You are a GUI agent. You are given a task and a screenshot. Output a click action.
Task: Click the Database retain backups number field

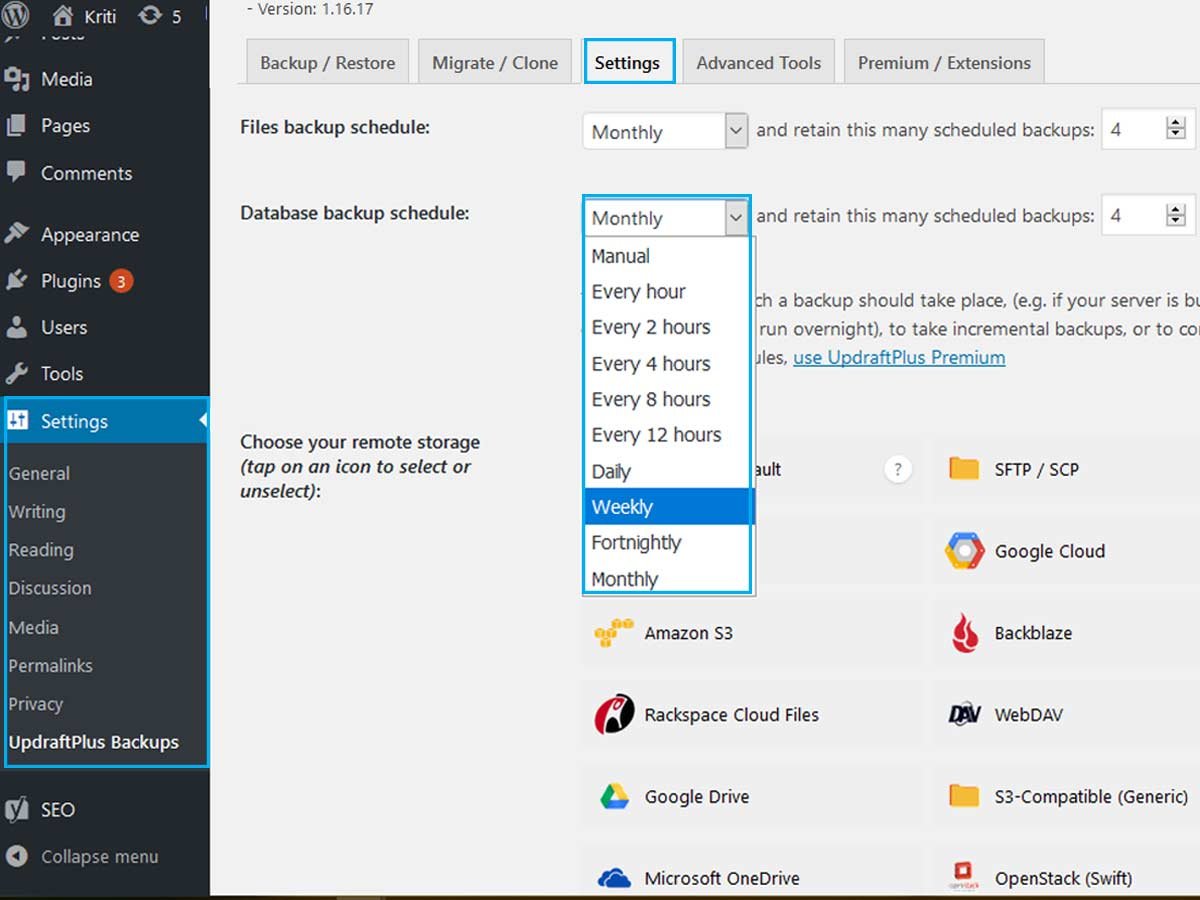pyautogui.click(x=1148, y=216)
